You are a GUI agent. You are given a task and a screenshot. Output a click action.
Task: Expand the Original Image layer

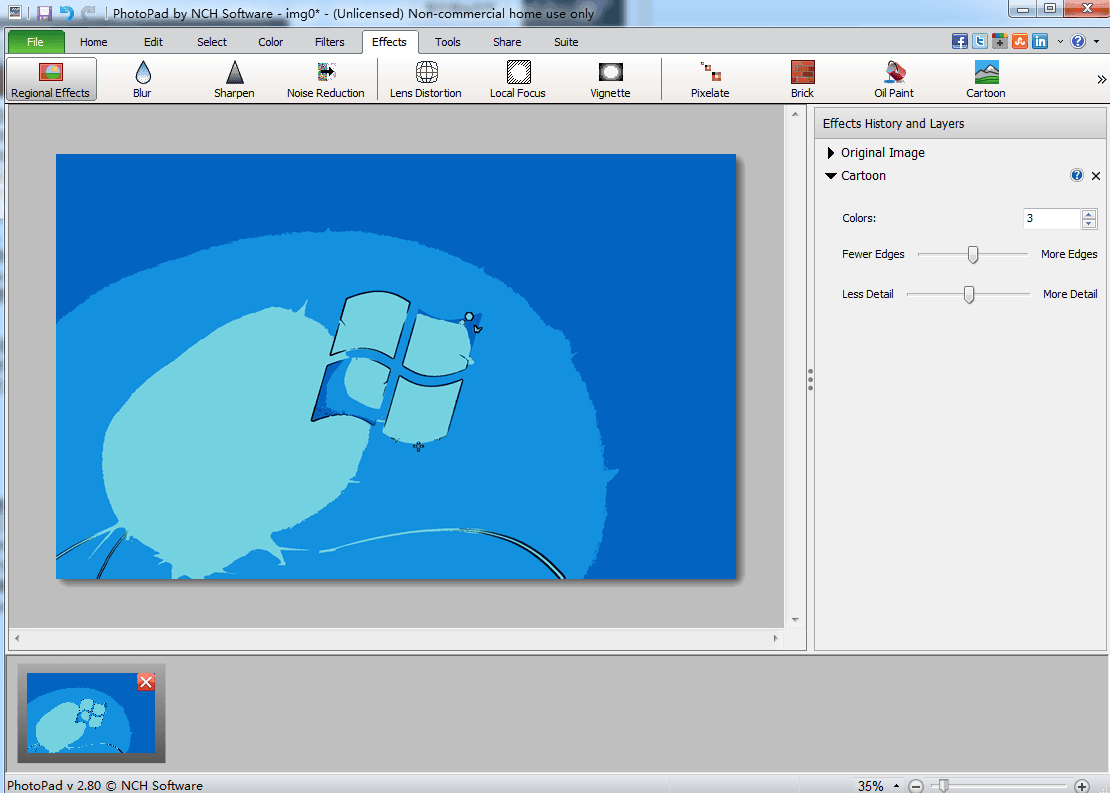(831, 153)
